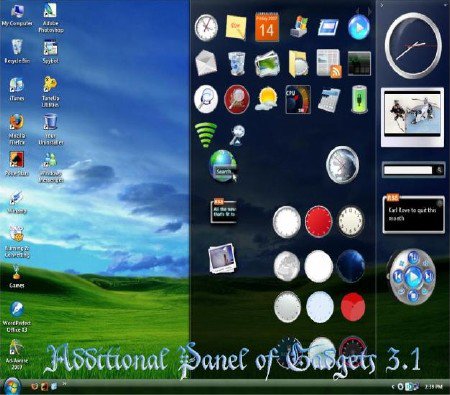Open the Your Uninstaller desktop shortcut
Screen dimensions: 450x395
pos(50,130)
